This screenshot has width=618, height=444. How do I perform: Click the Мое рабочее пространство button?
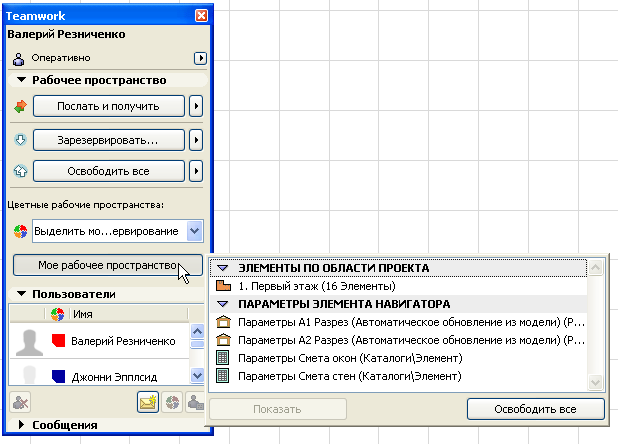tap(108, 265)
